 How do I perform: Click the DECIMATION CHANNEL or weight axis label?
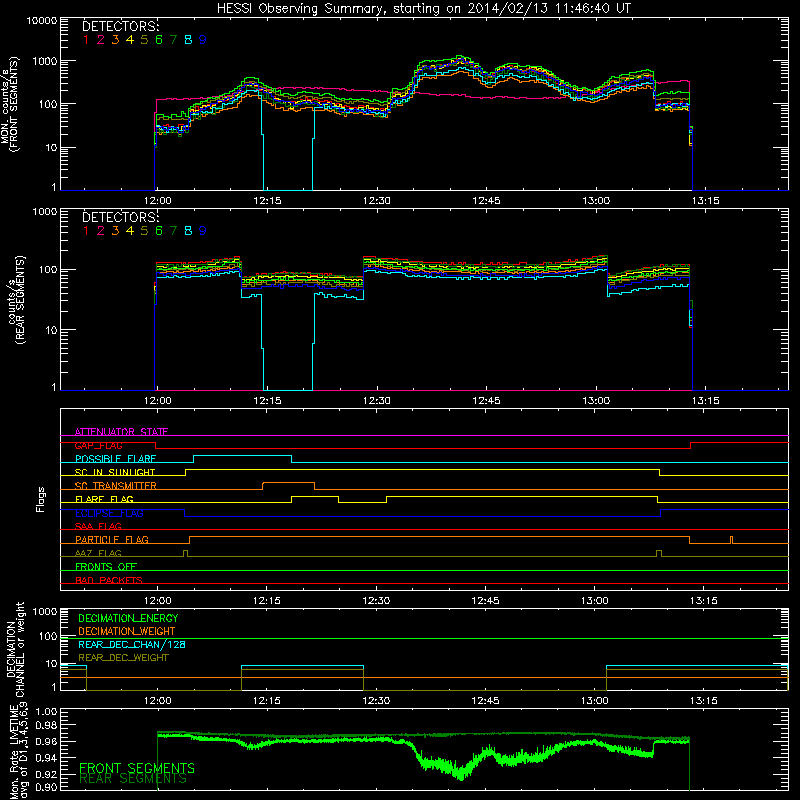(x=15, y=650)
